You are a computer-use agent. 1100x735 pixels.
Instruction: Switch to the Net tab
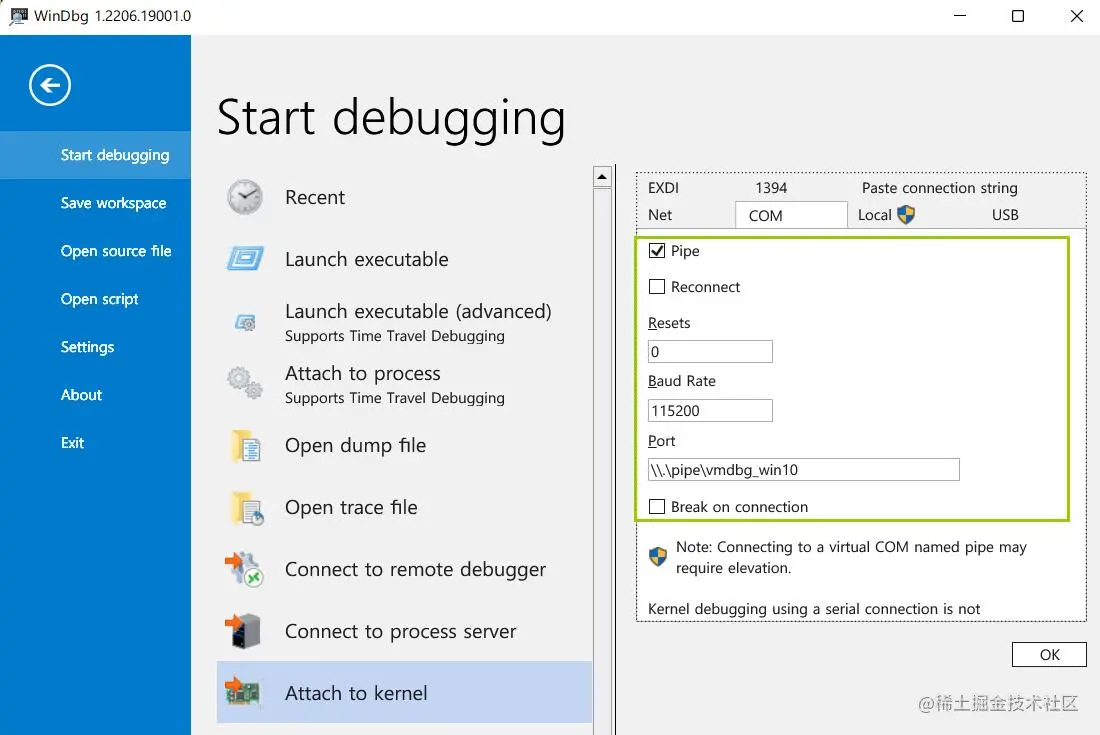coord(659,215)
